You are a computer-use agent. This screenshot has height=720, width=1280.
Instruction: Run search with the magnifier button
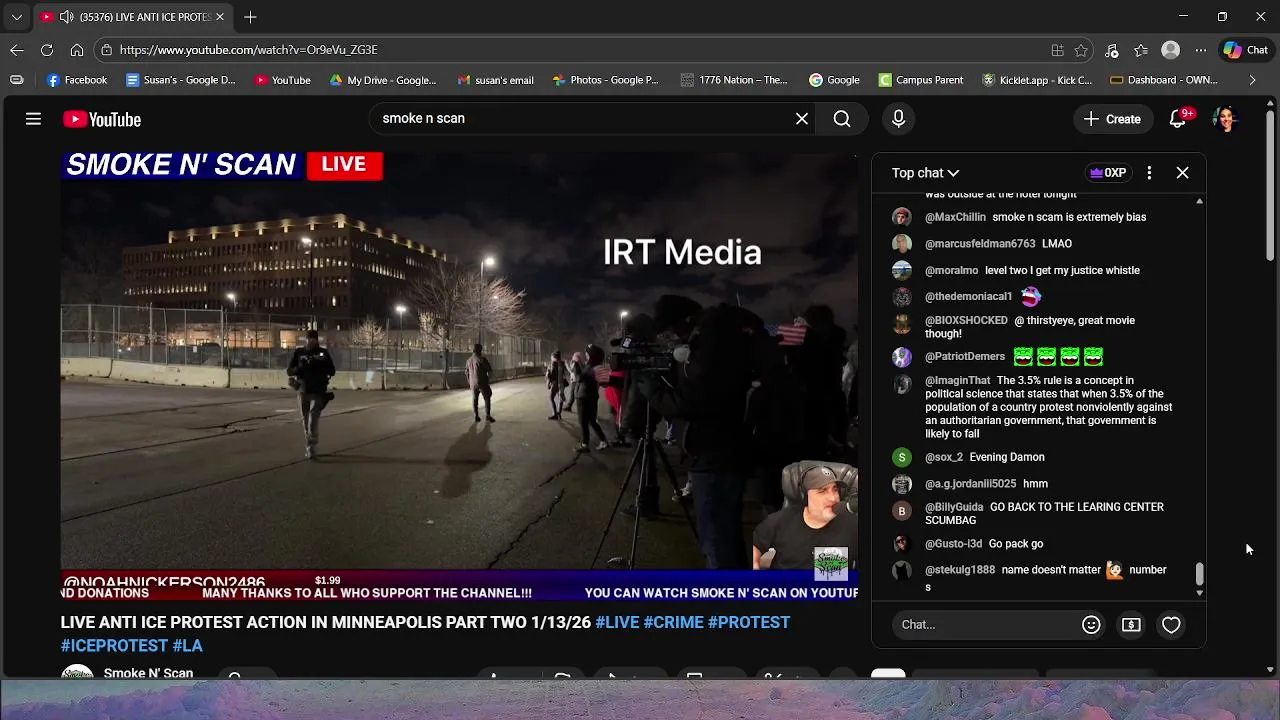pyautogui.click(x=842, y=119)
